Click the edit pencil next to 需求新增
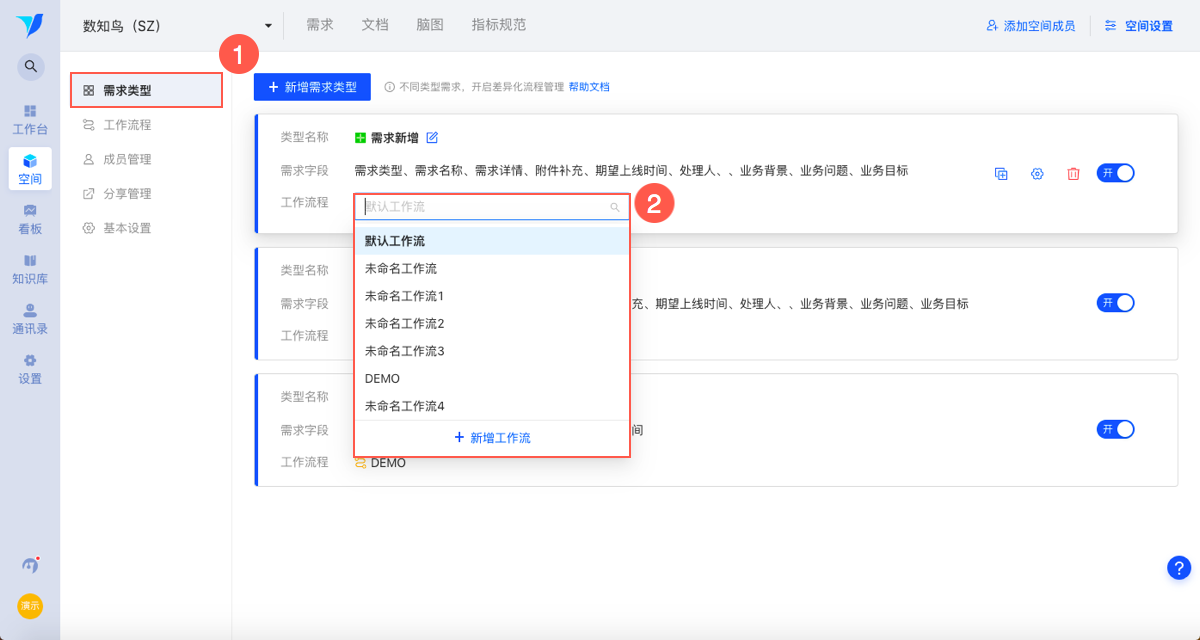This screenshot has width=1200, height=640. 432,138
